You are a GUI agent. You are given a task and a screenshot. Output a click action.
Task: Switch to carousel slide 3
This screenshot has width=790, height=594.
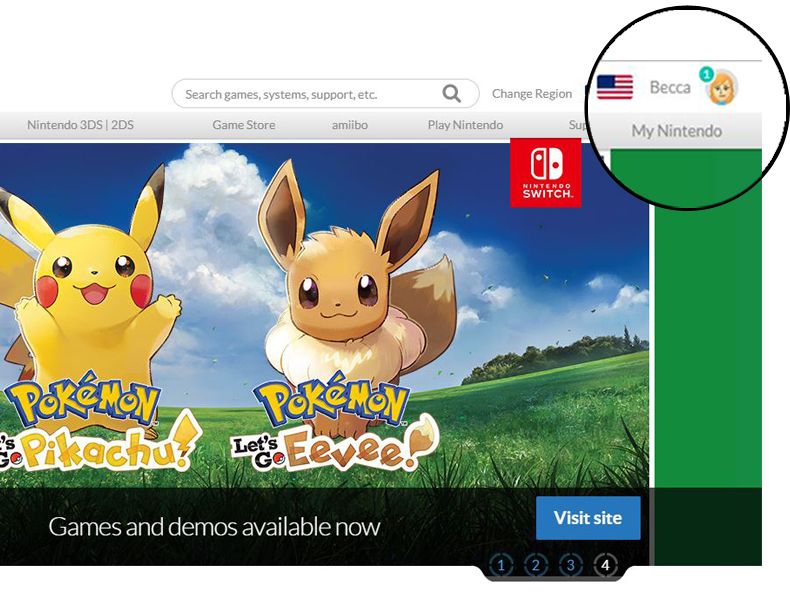(570, 565)
